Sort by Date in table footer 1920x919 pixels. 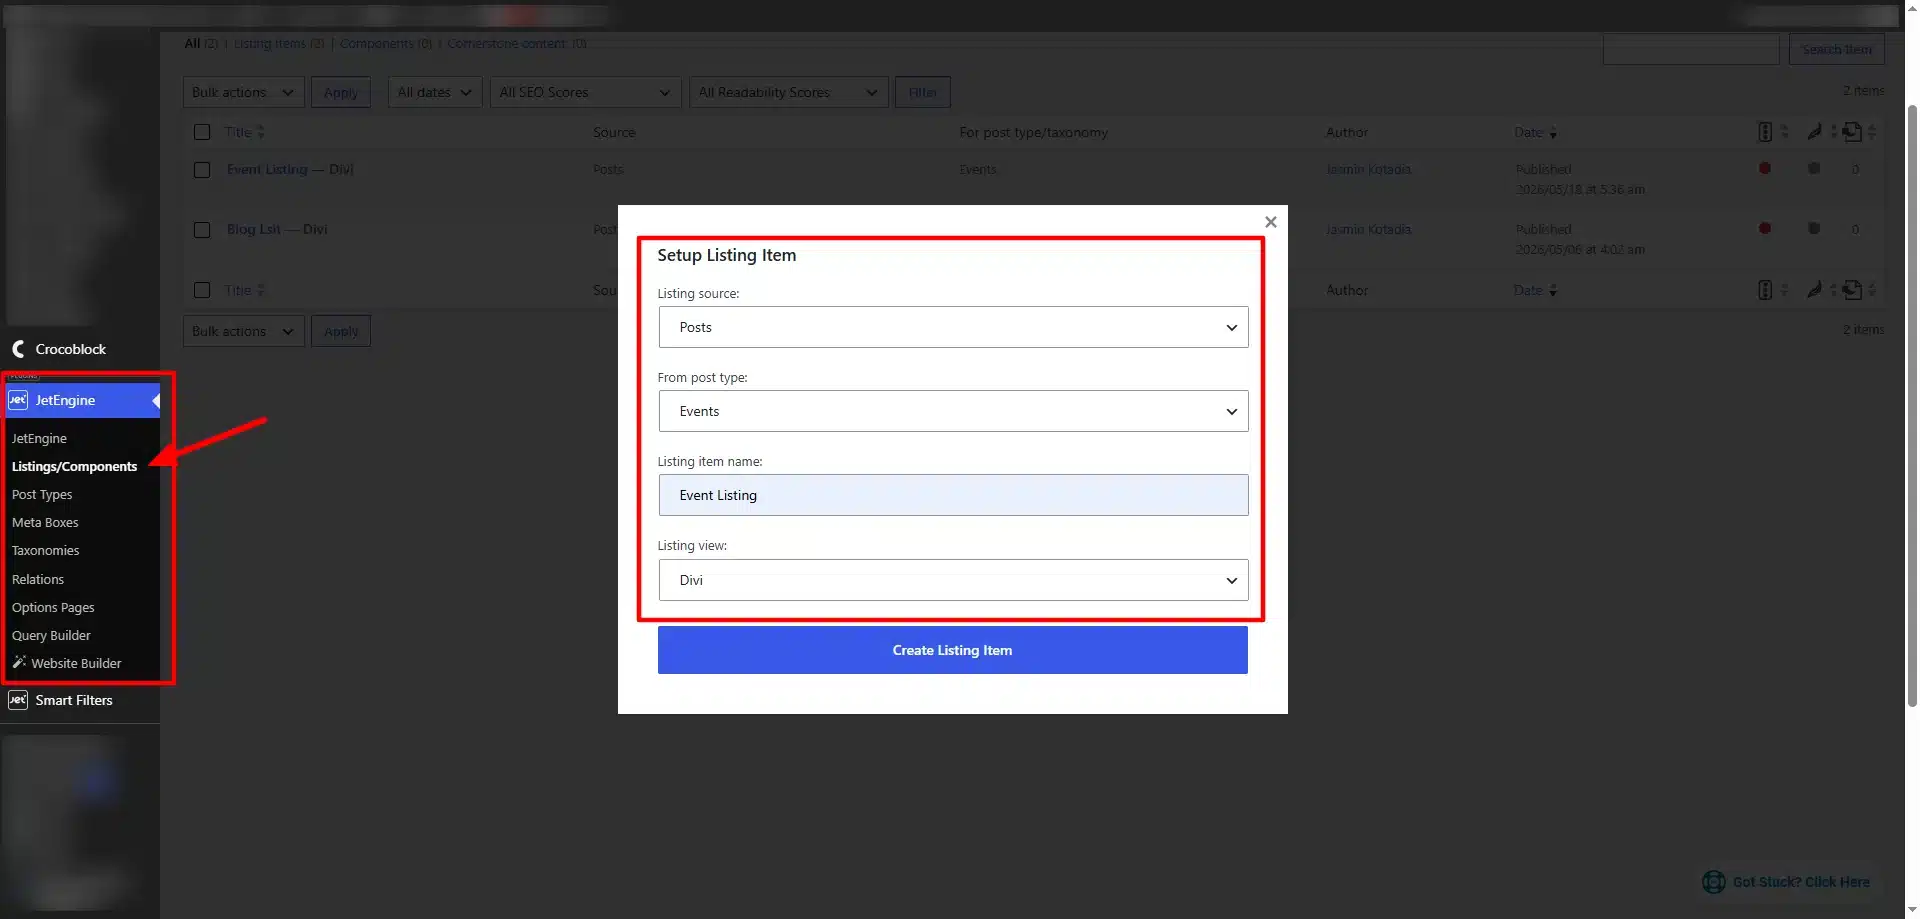[x=1535, y=290]
